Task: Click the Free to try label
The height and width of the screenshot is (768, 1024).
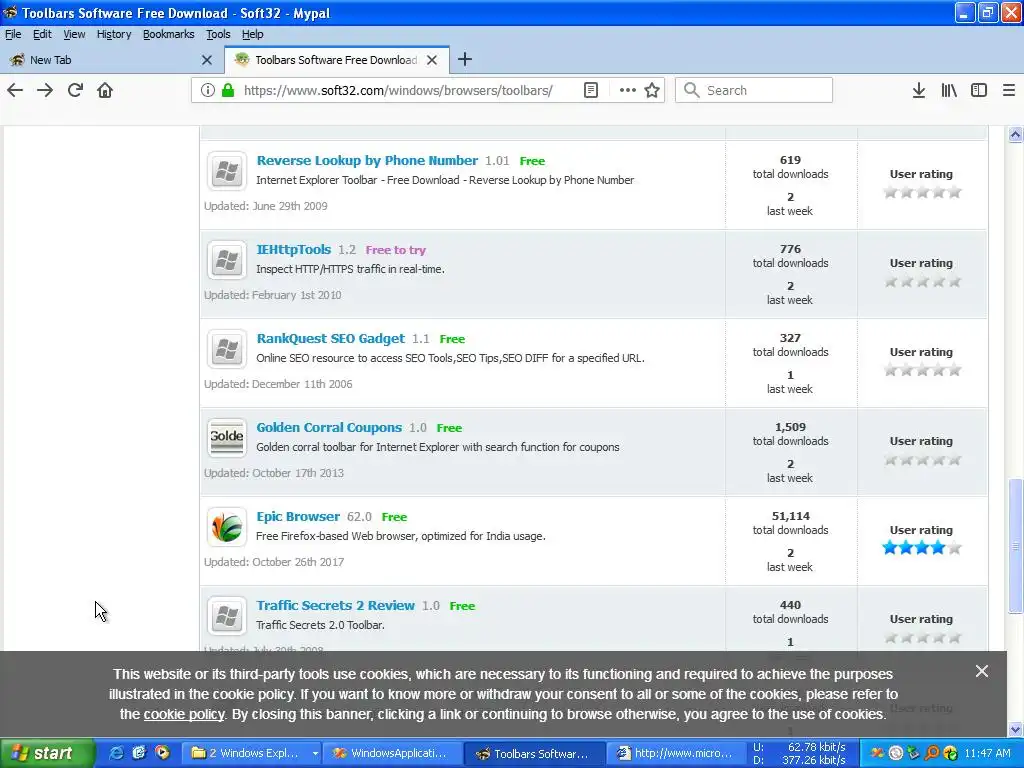Action: 395,250
